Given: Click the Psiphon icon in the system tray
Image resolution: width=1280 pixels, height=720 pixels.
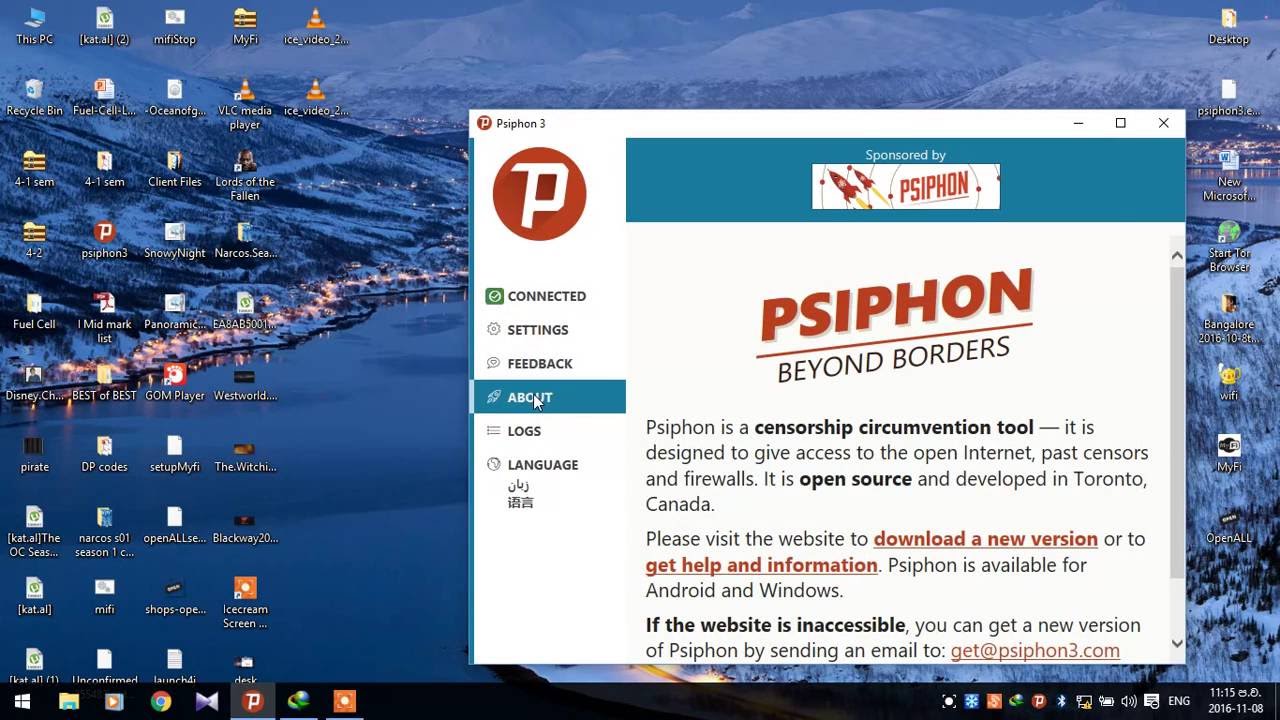Looking at the screenshot, I should point(1039,701).
